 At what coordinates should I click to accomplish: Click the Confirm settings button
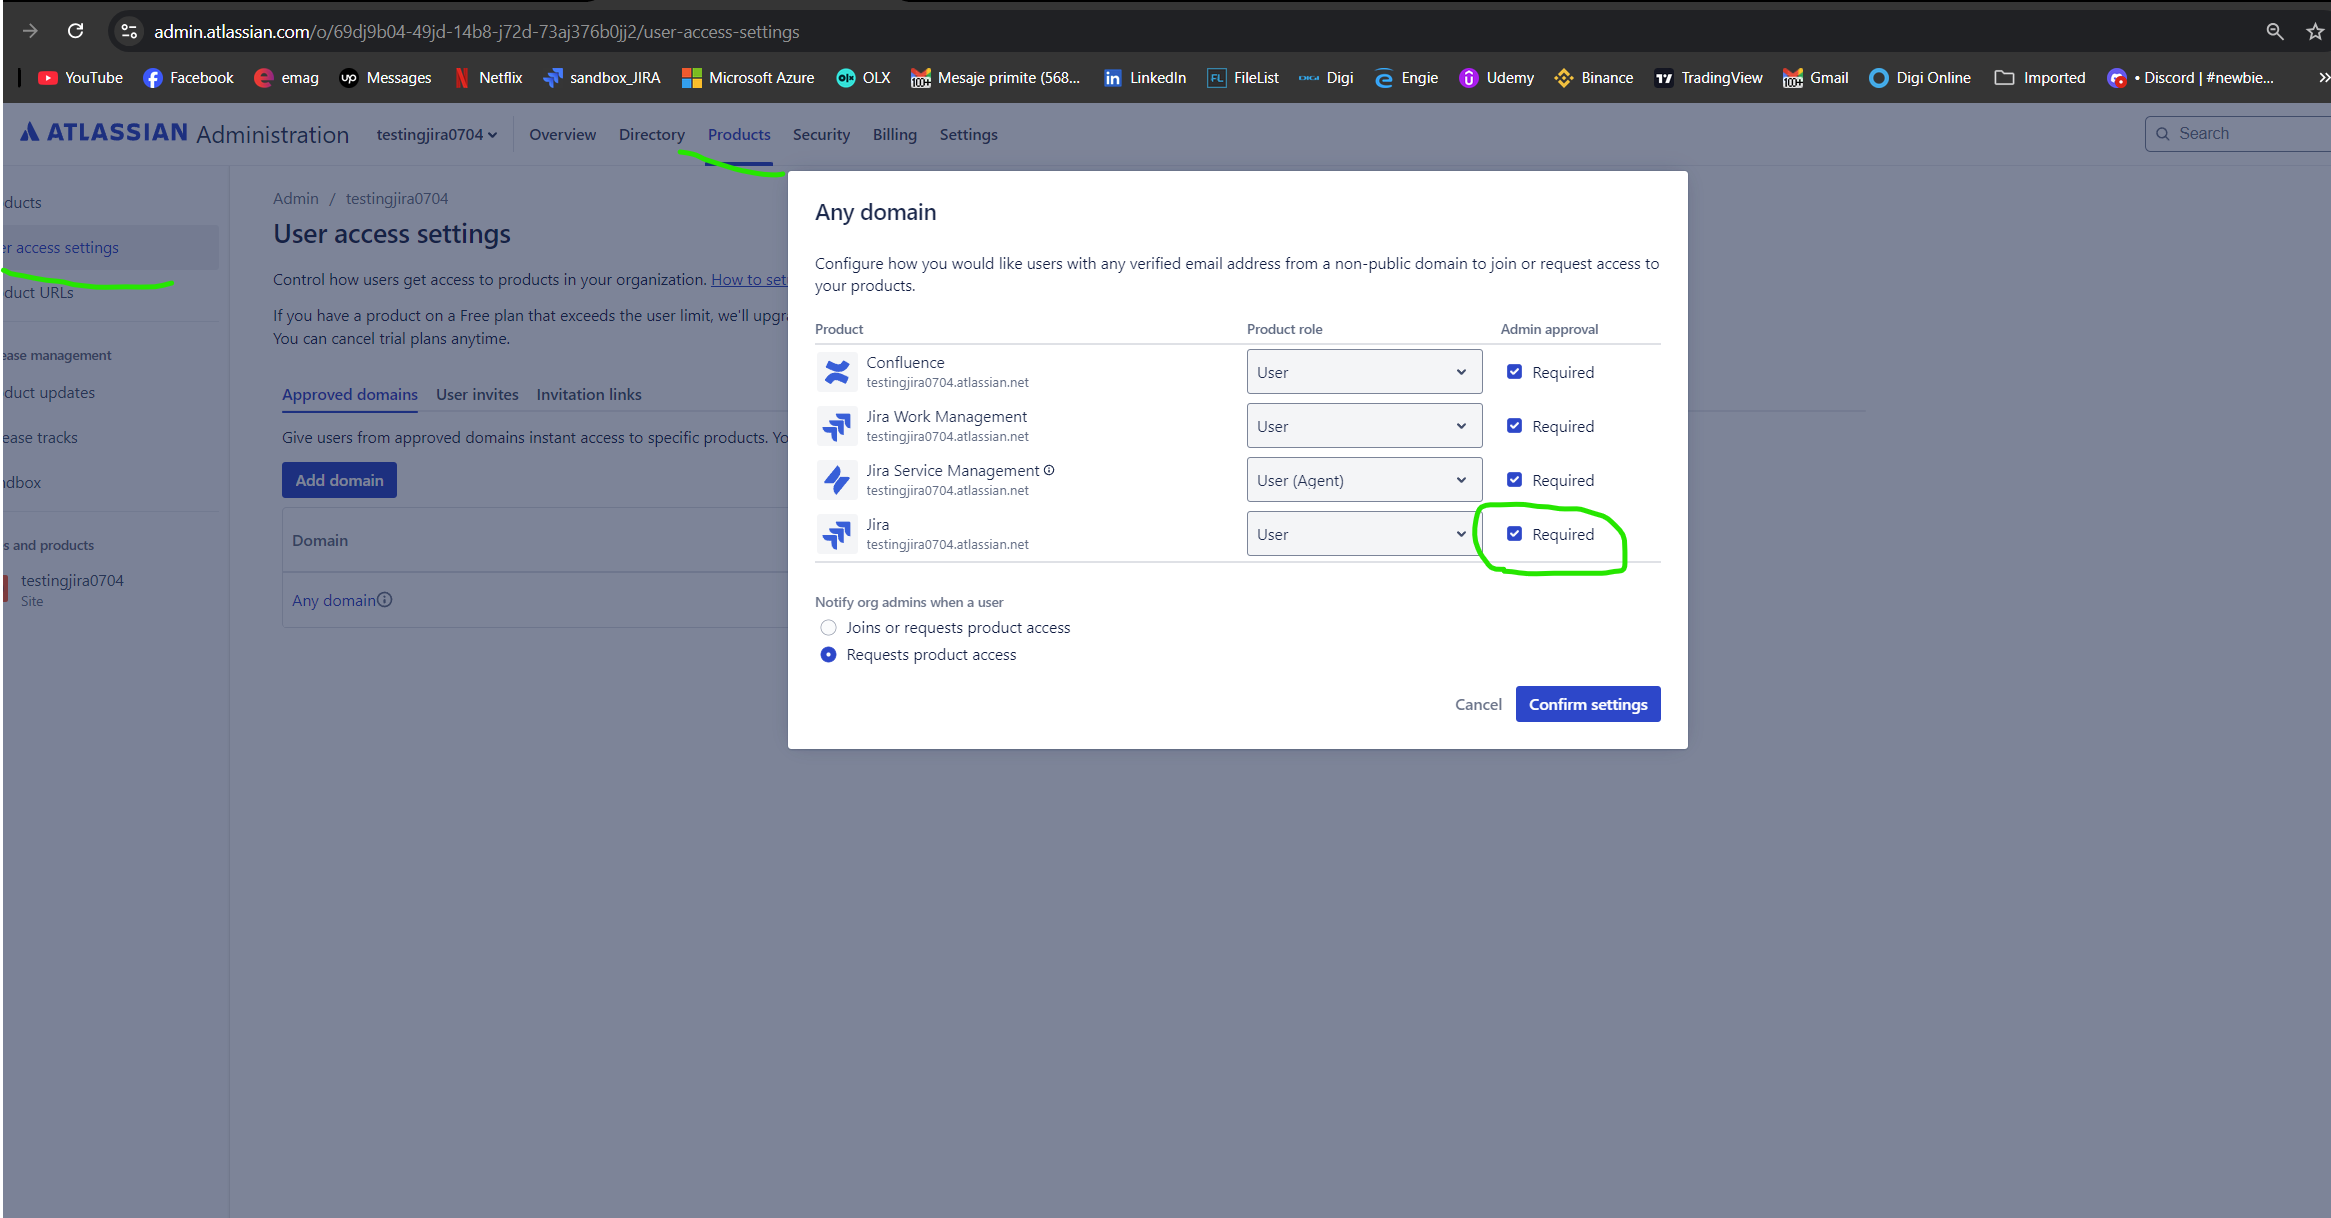(x=1587, y=703)
